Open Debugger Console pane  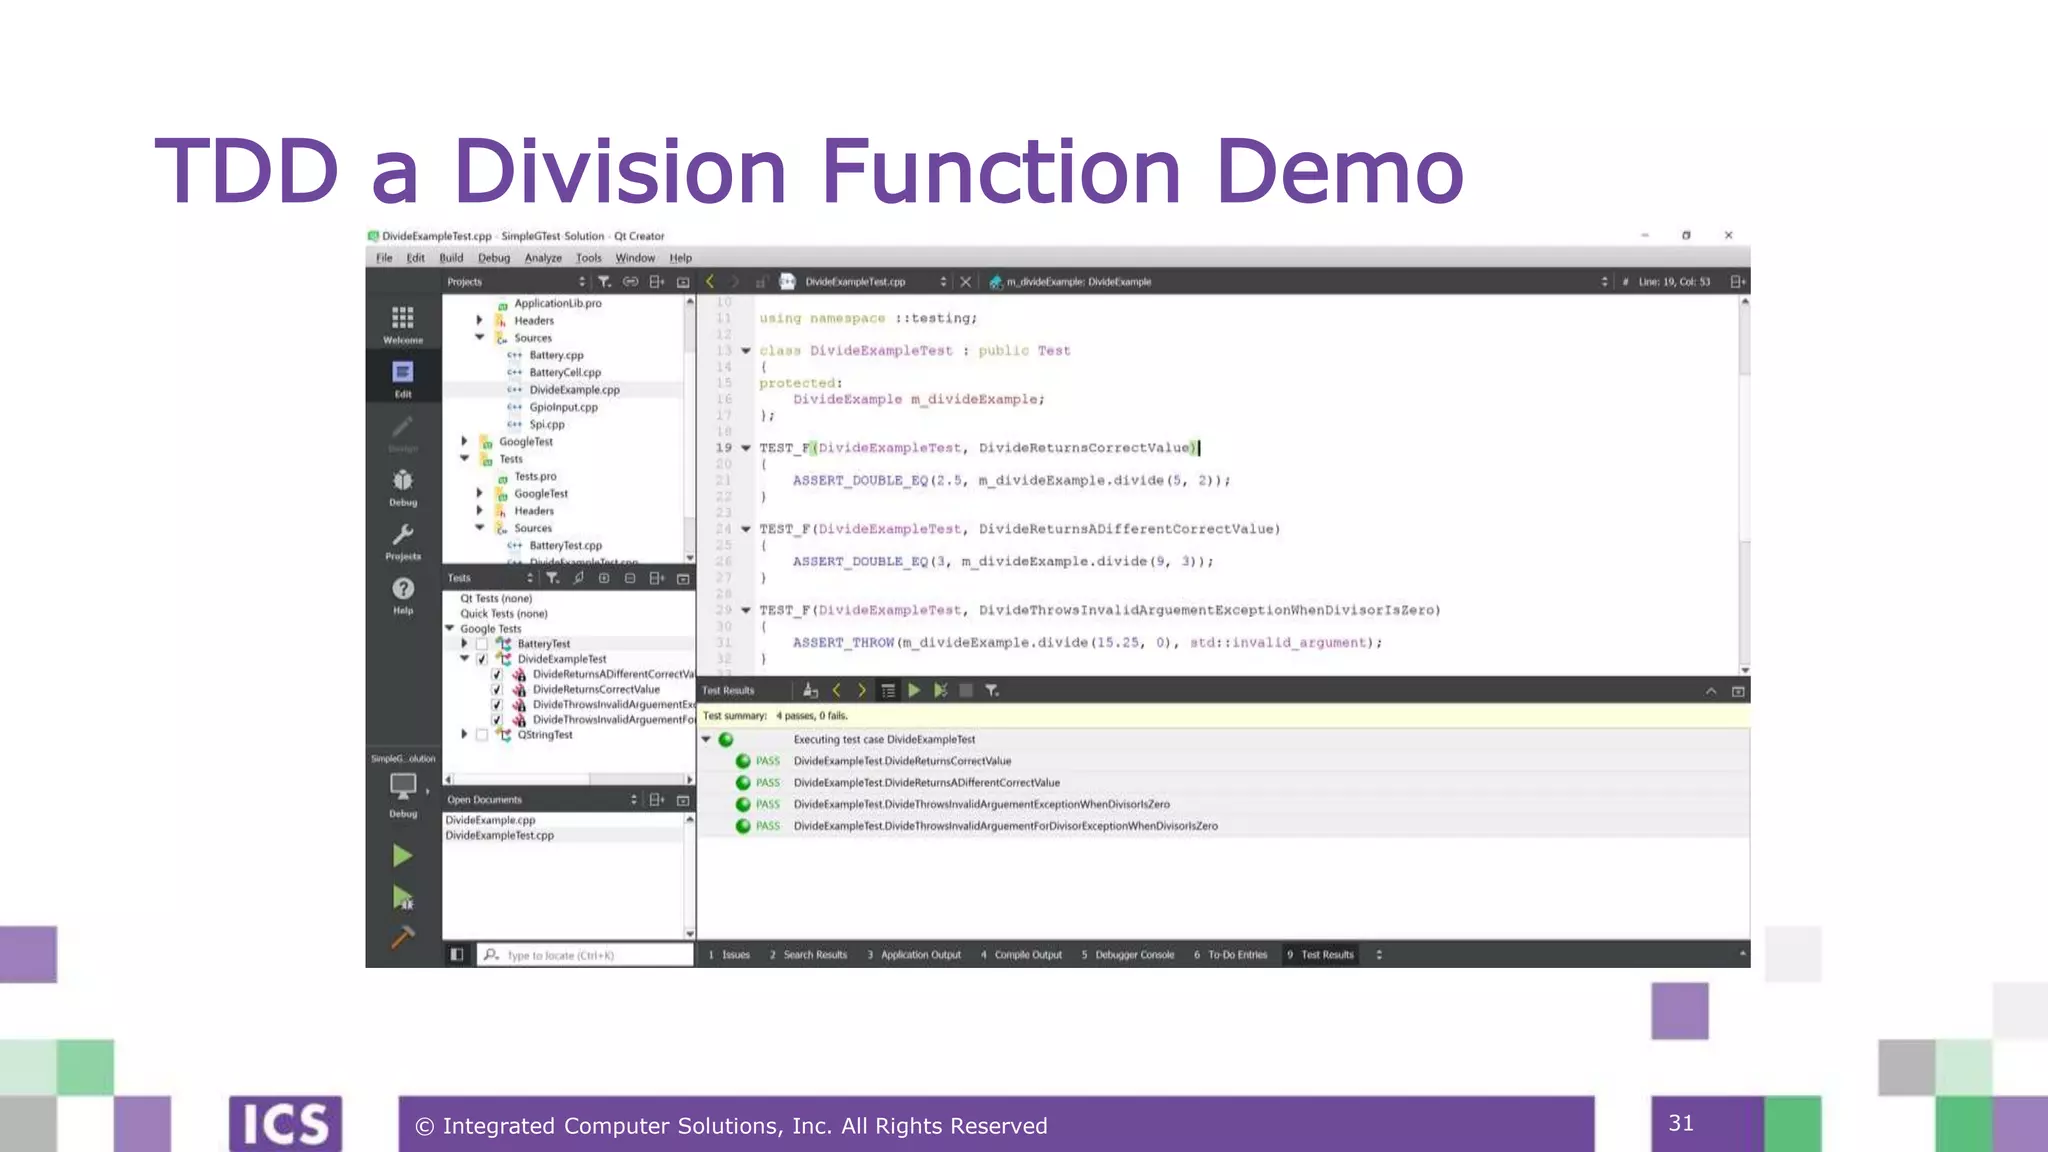tap(1128, 955)
